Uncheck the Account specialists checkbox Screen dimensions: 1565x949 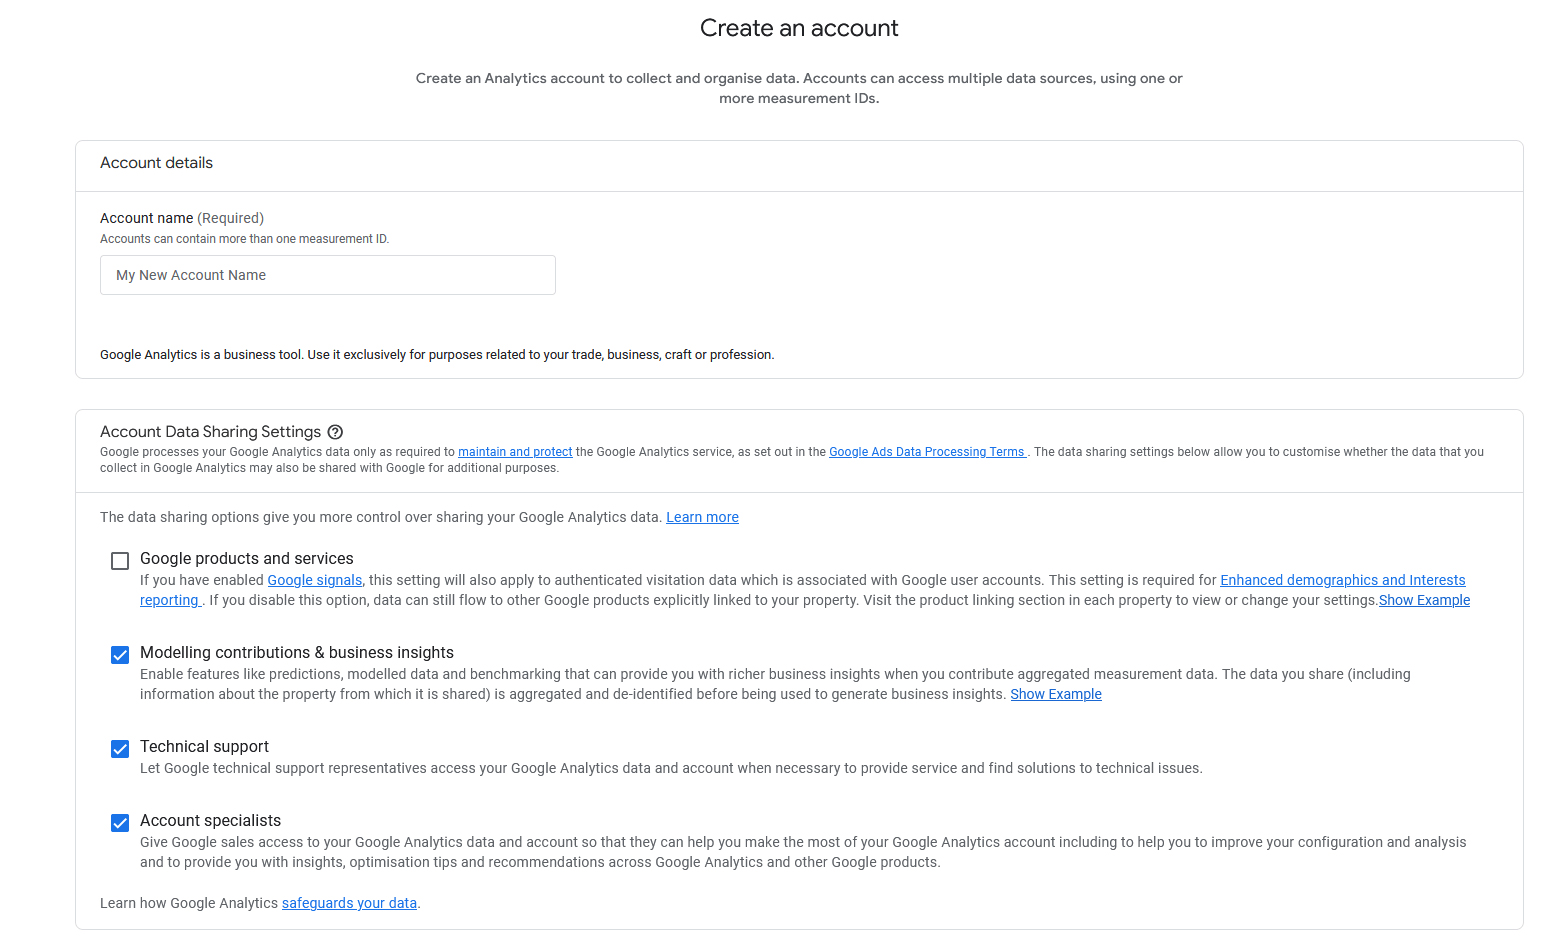click(x=120, y=822)
